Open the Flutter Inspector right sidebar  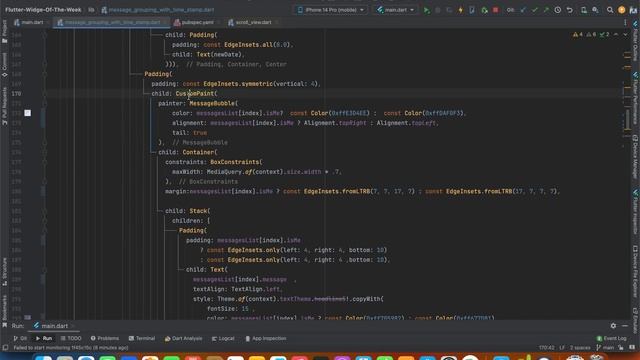[636, 212]
